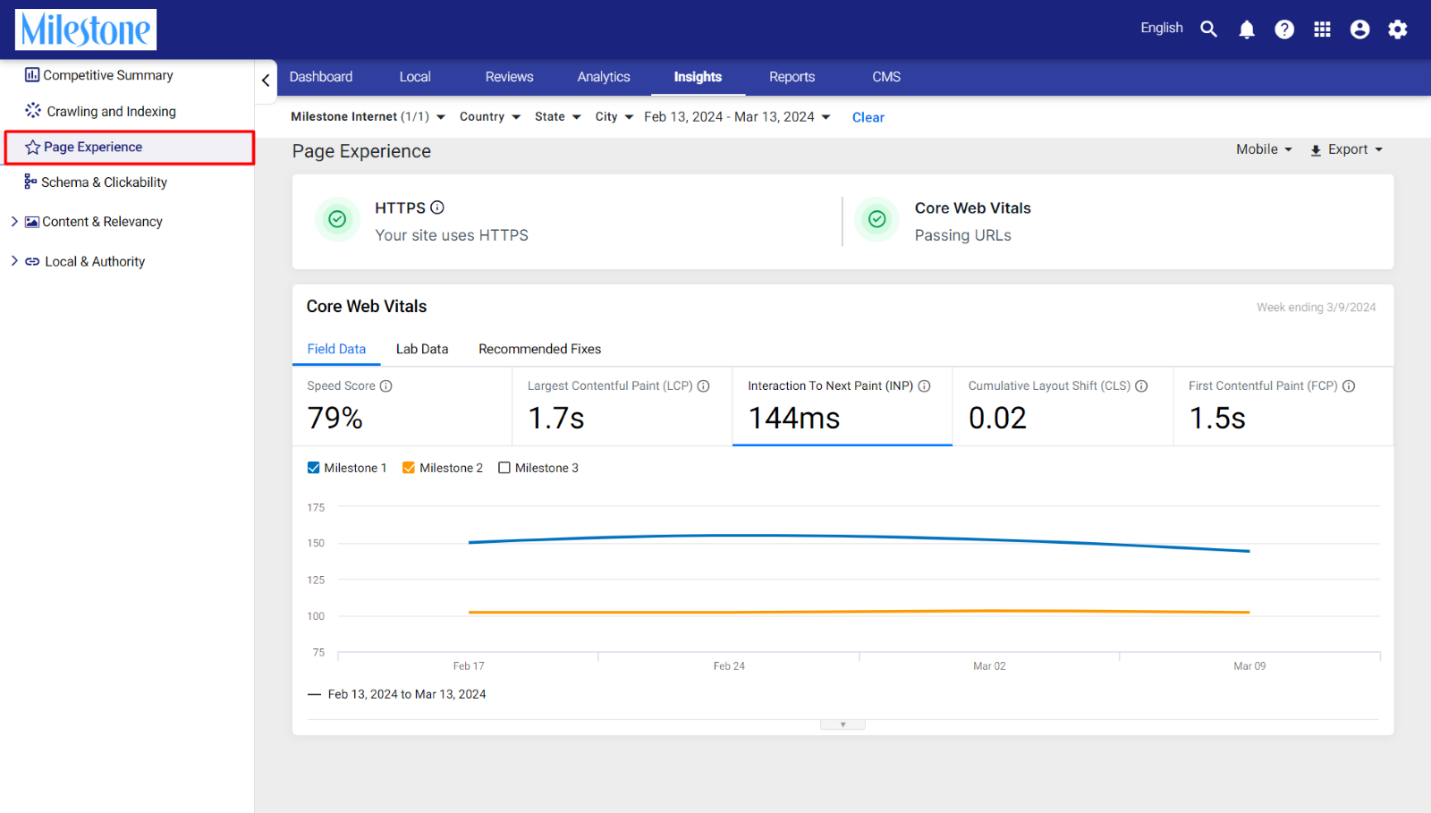
Task: Click the Feb 13, 2024 to Mar 13, 2024 legend
Action: click(397, 694)
